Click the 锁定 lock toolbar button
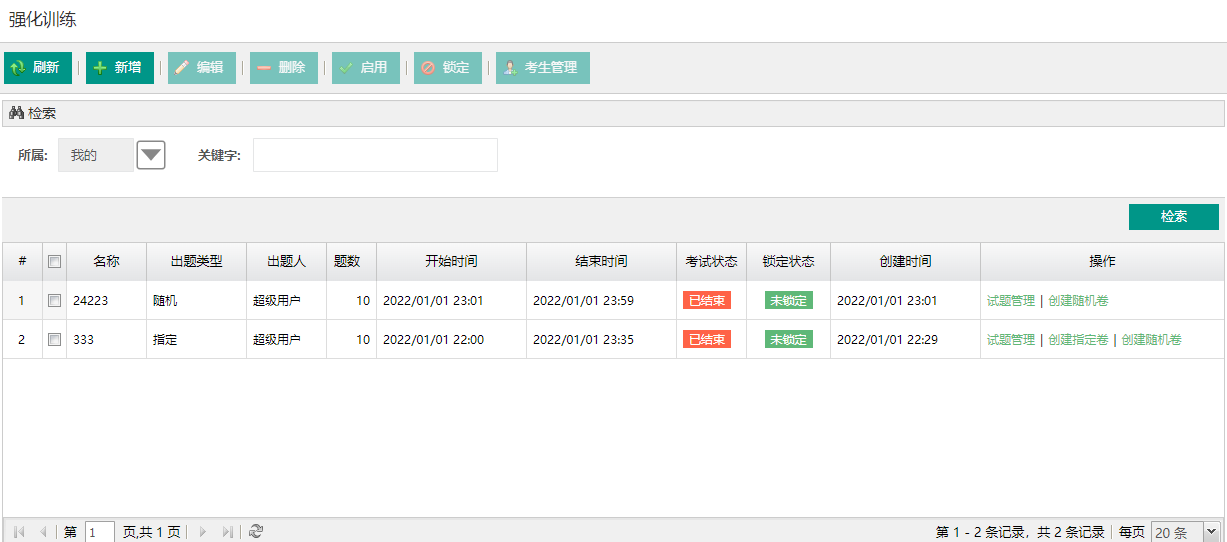 [447, 68]
